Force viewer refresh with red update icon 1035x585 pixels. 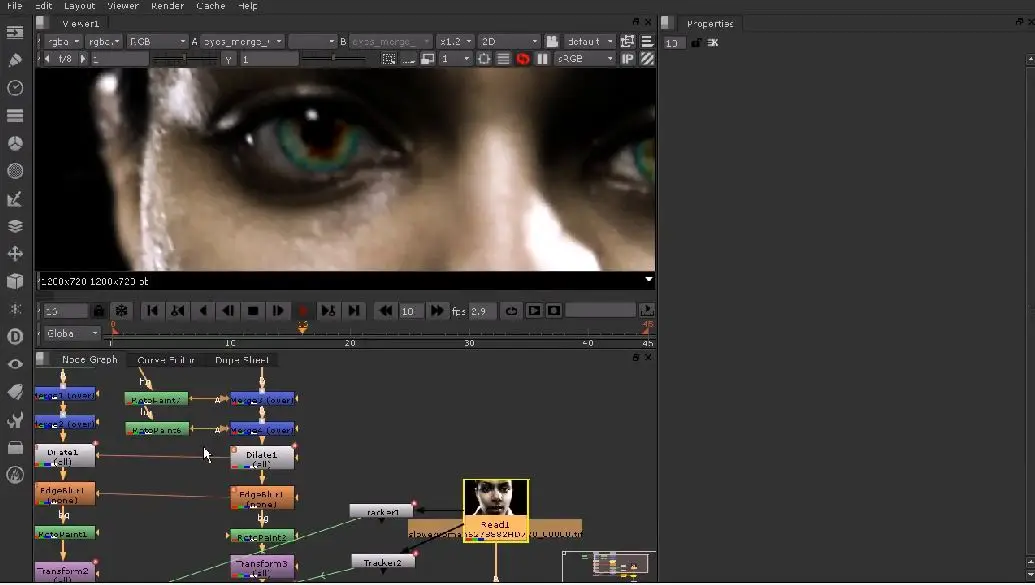coord(523,59)
